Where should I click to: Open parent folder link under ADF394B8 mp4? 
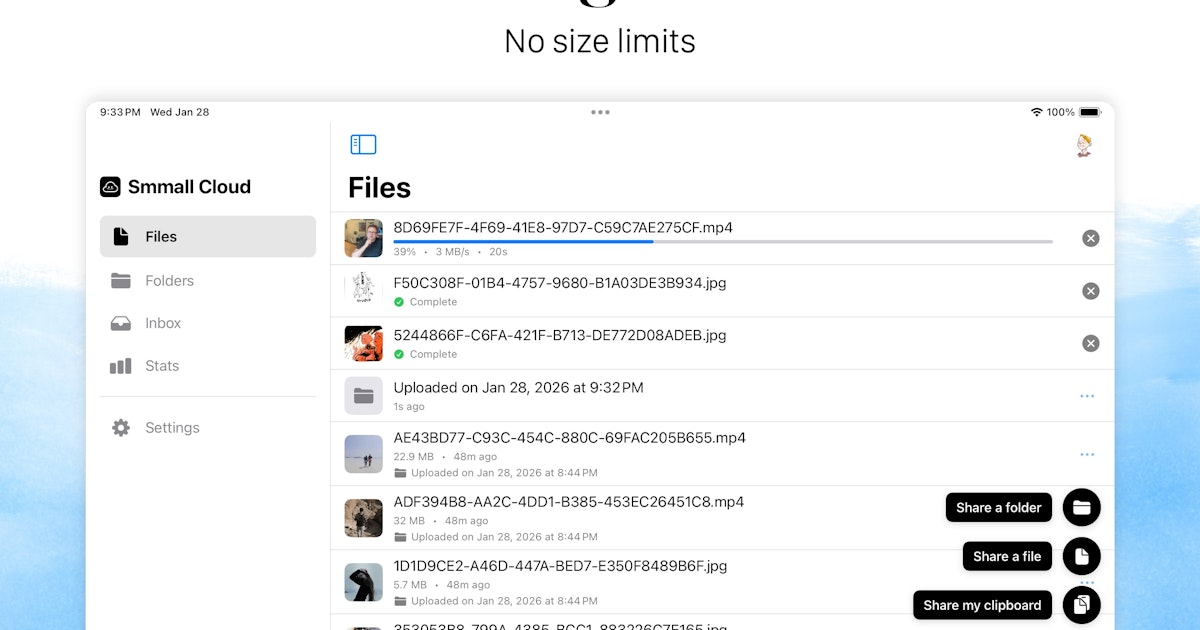click(x=496, y=537)
